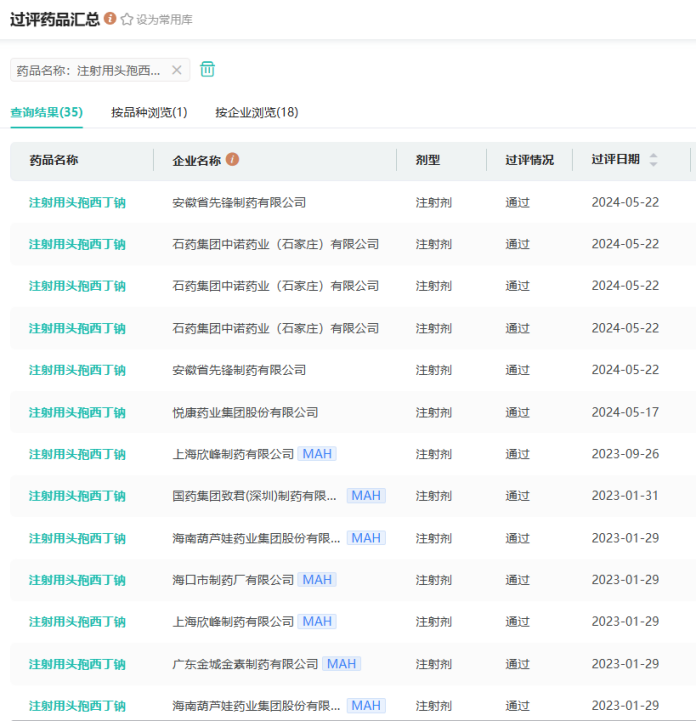Click company name 悦康药业集团股份有限公司
The height and width of the screenshot is (721, 697).
(245, 412)
